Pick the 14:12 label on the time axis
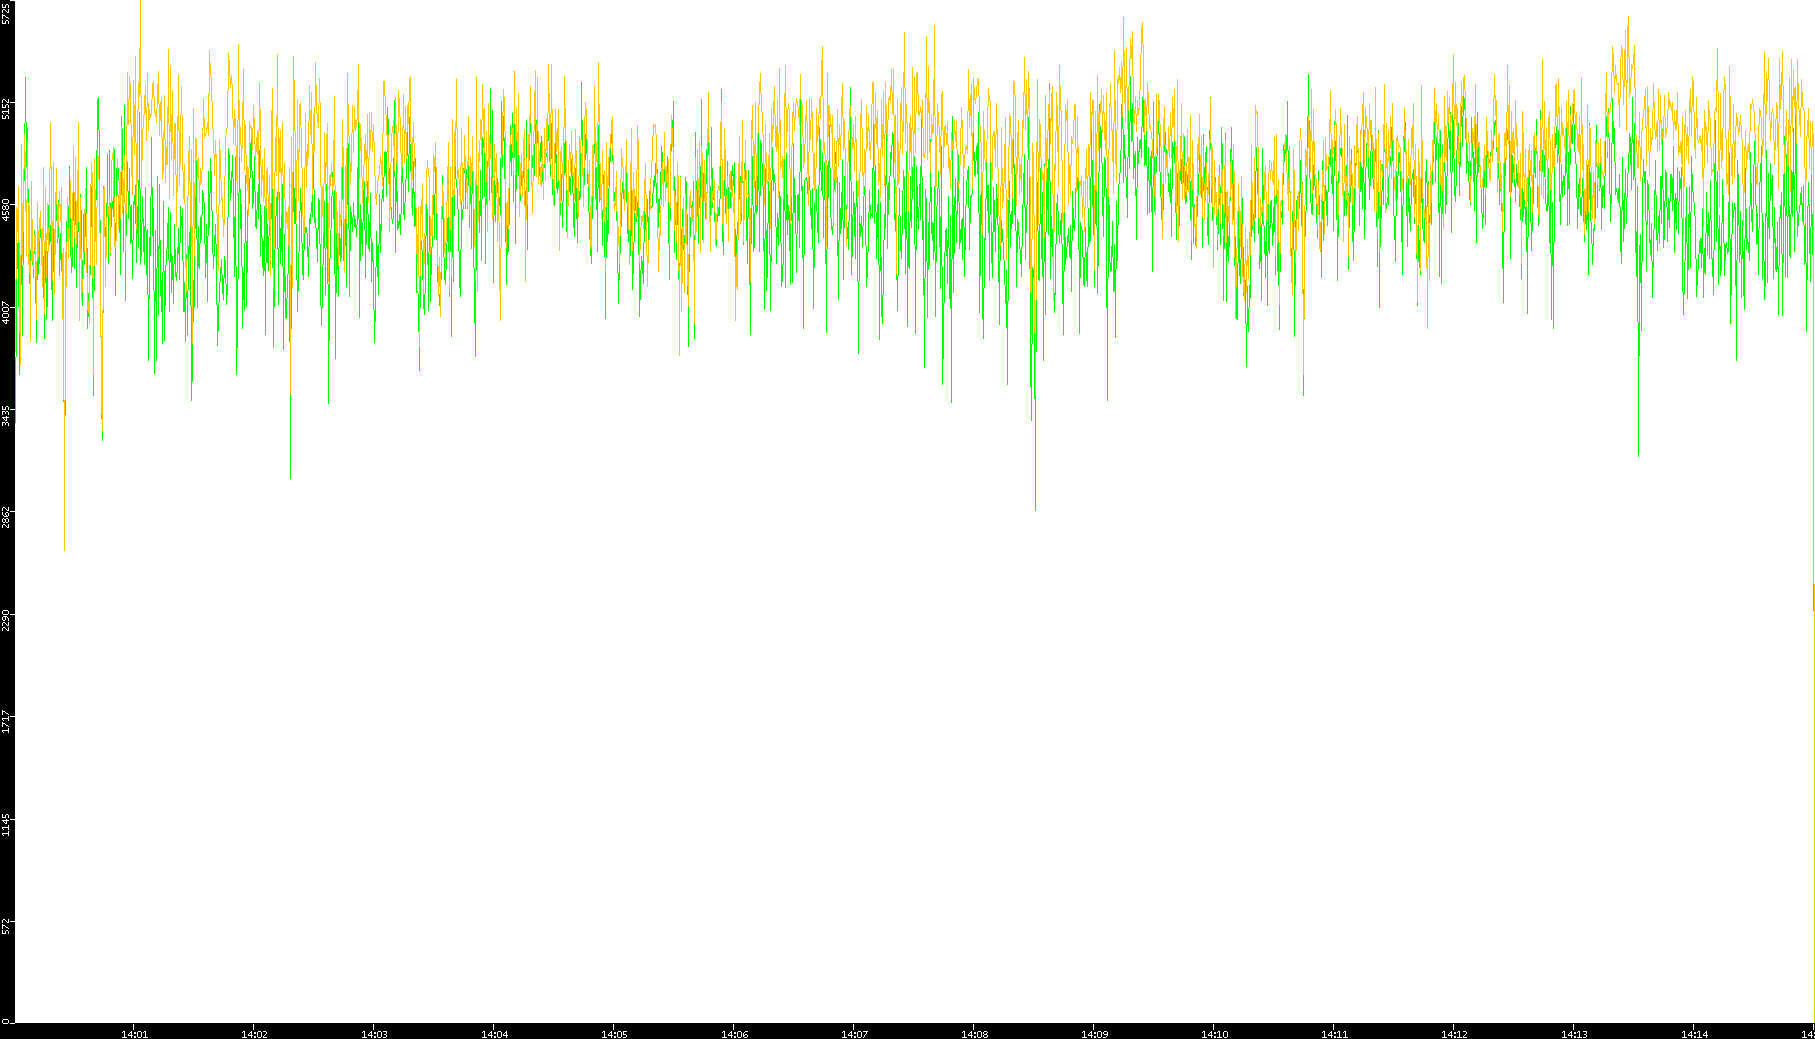 1454,1034
